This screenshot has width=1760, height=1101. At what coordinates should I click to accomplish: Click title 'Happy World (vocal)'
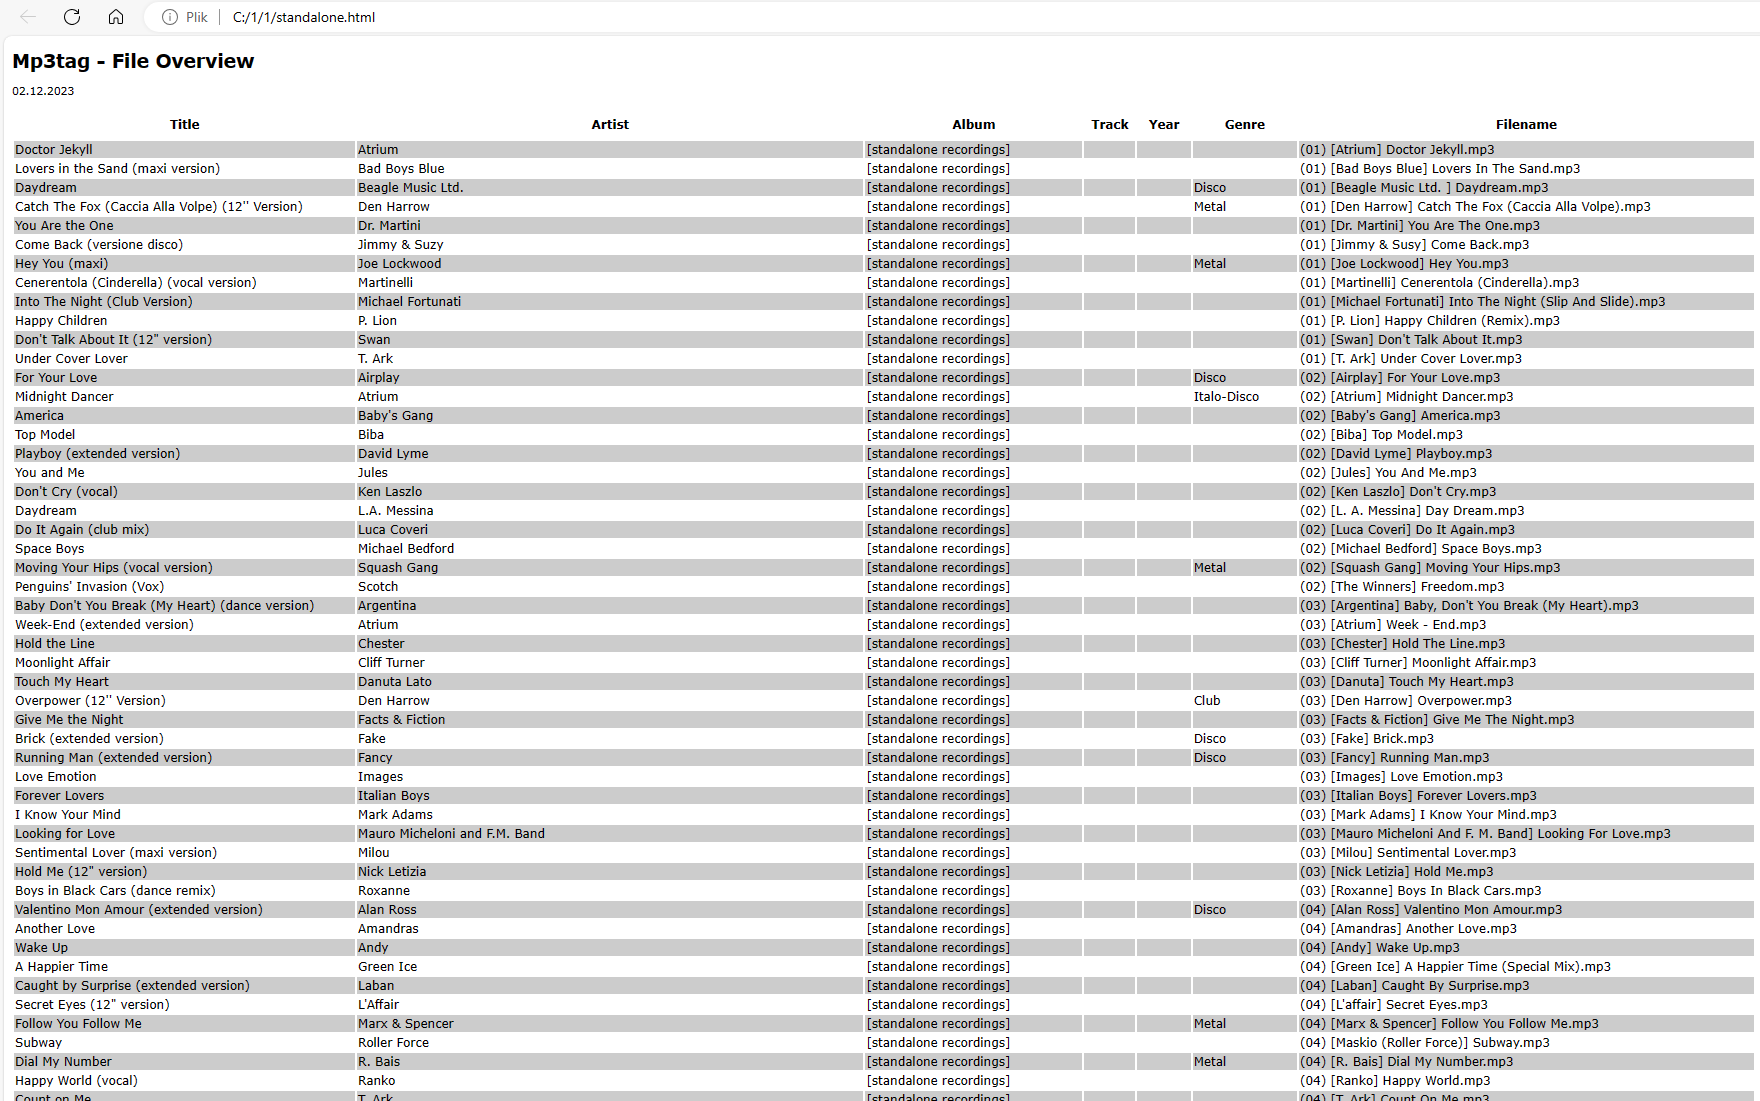pos(76,1081)
